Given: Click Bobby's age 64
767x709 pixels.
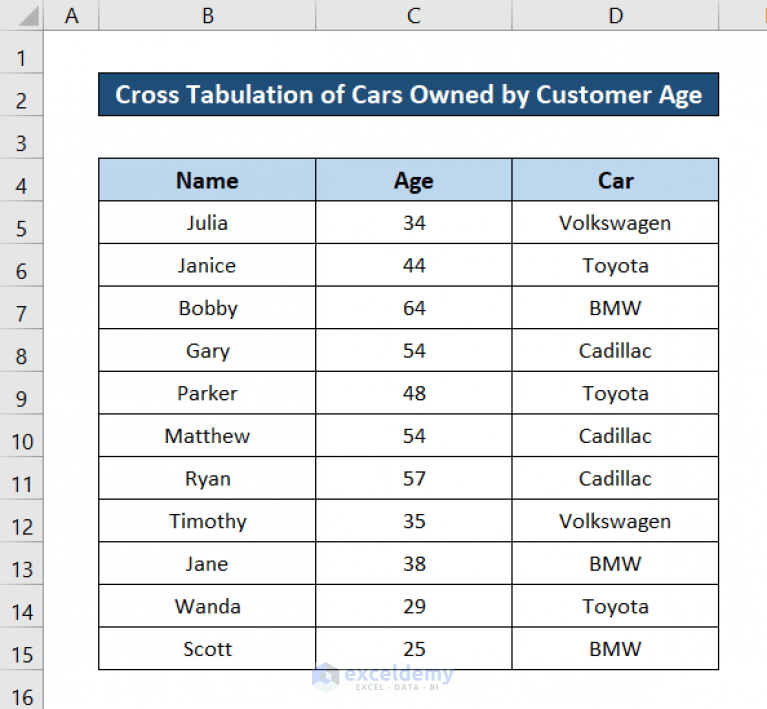Looking at the screenshot, I should 414,308.
